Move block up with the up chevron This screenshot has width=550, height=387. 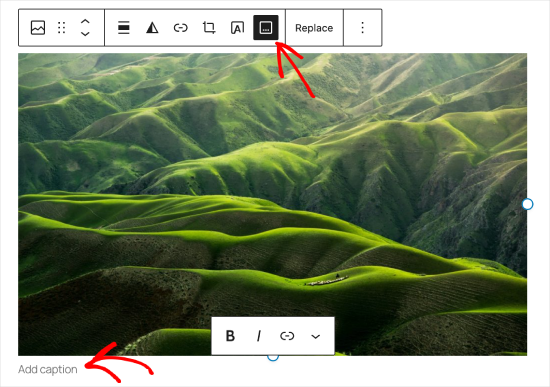pyautogui.click(x=85, y=22)
